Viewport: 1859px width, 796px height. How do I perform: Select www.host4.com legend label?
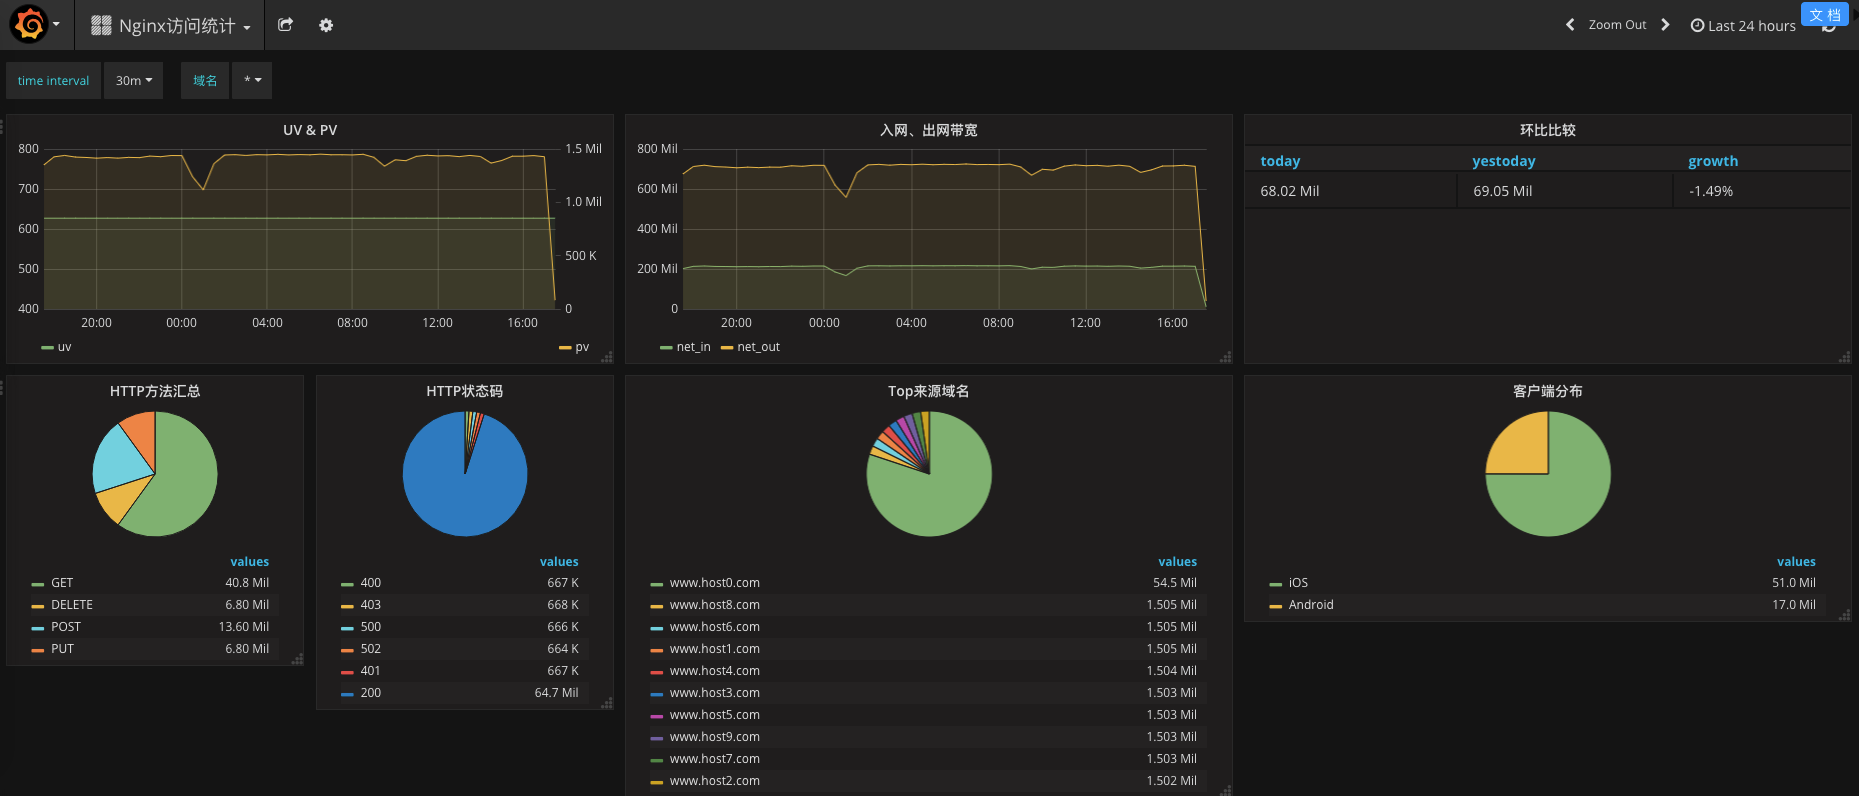(x=715, y=671)
